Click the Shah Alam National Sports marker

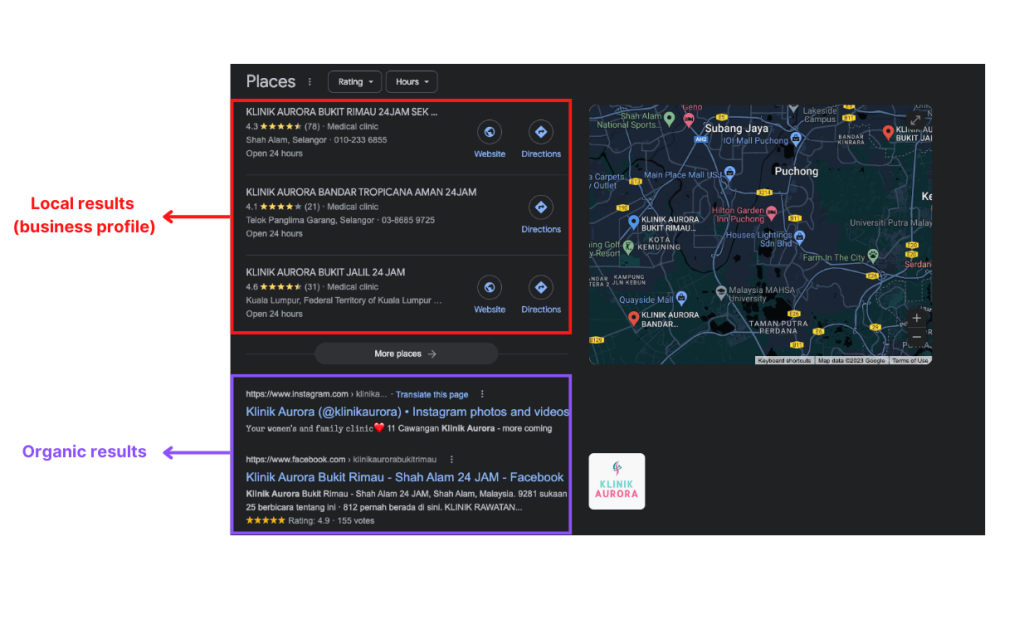(x=669, y=118)
